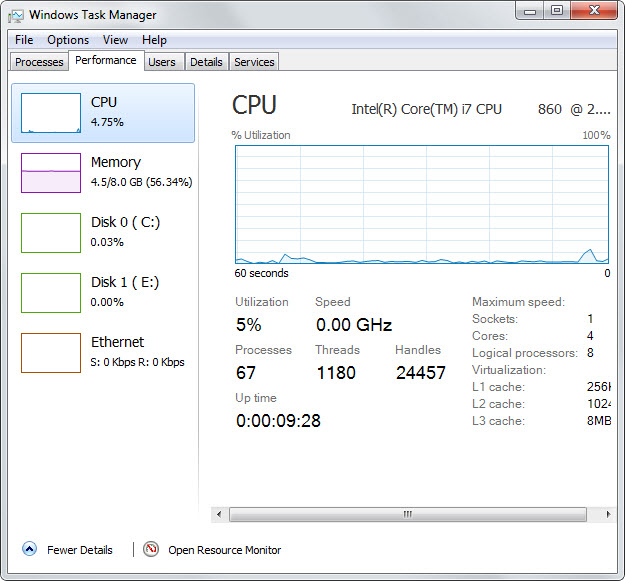Close the Task Manager window
The image size is (625, 581).
(x=594, y=11)
